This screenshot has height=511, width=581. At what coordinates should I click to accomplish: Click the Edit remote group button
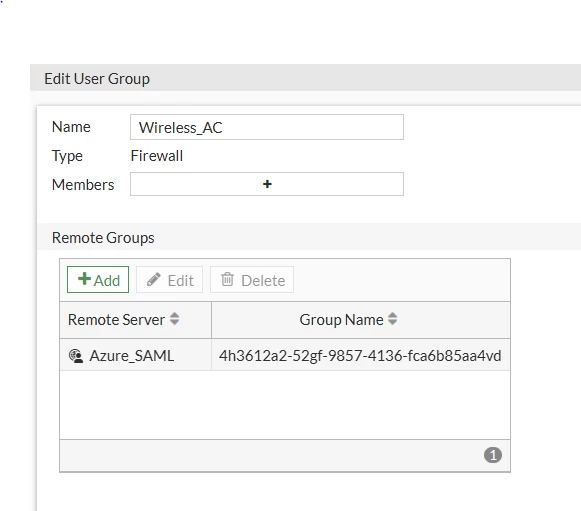tap(170, 280)
